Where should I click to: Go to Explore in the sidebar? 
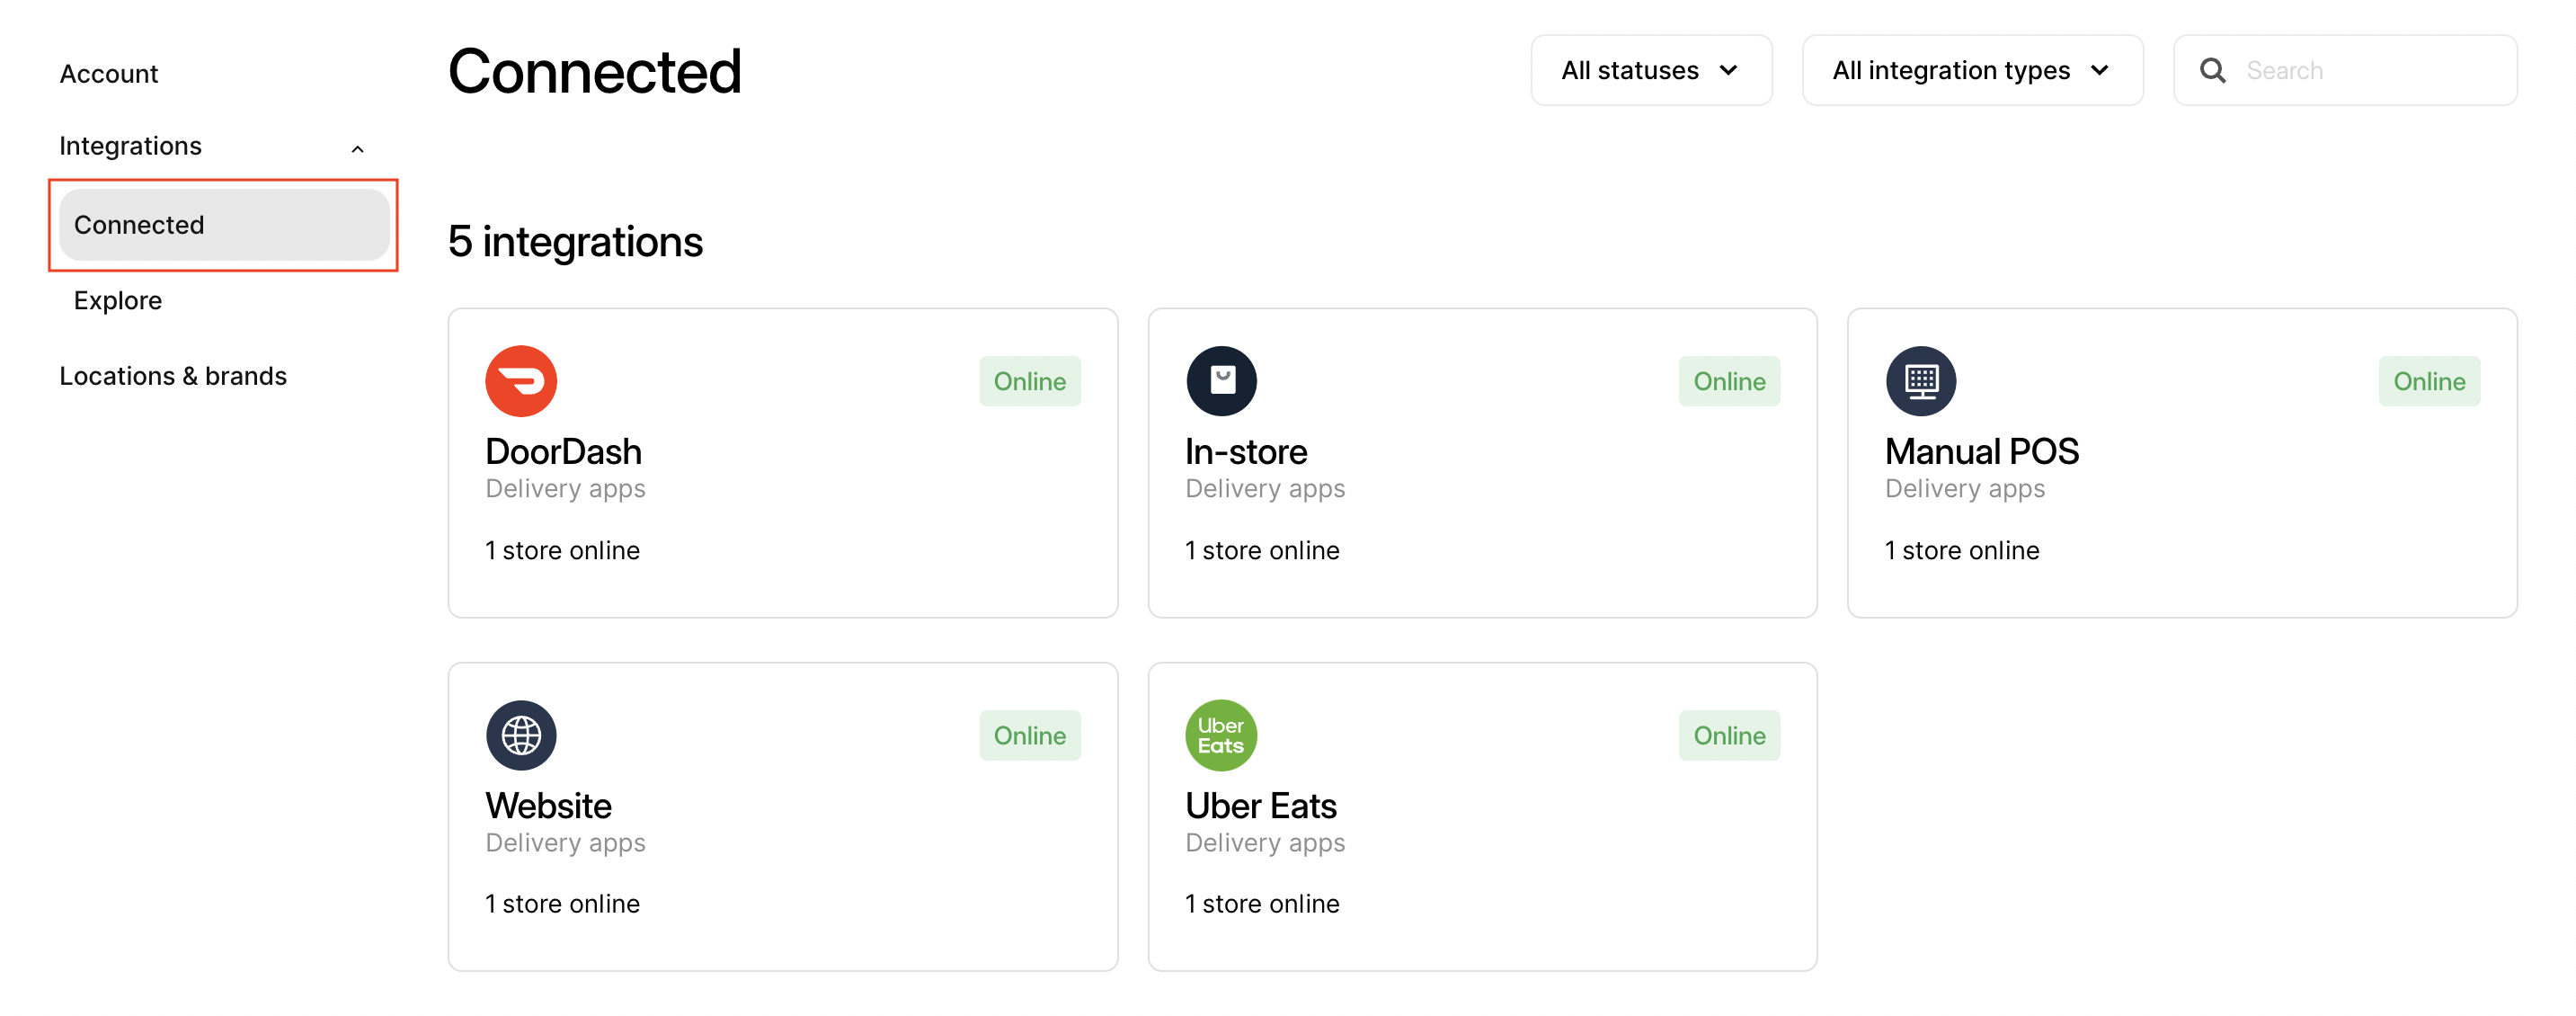pos(118,300)
